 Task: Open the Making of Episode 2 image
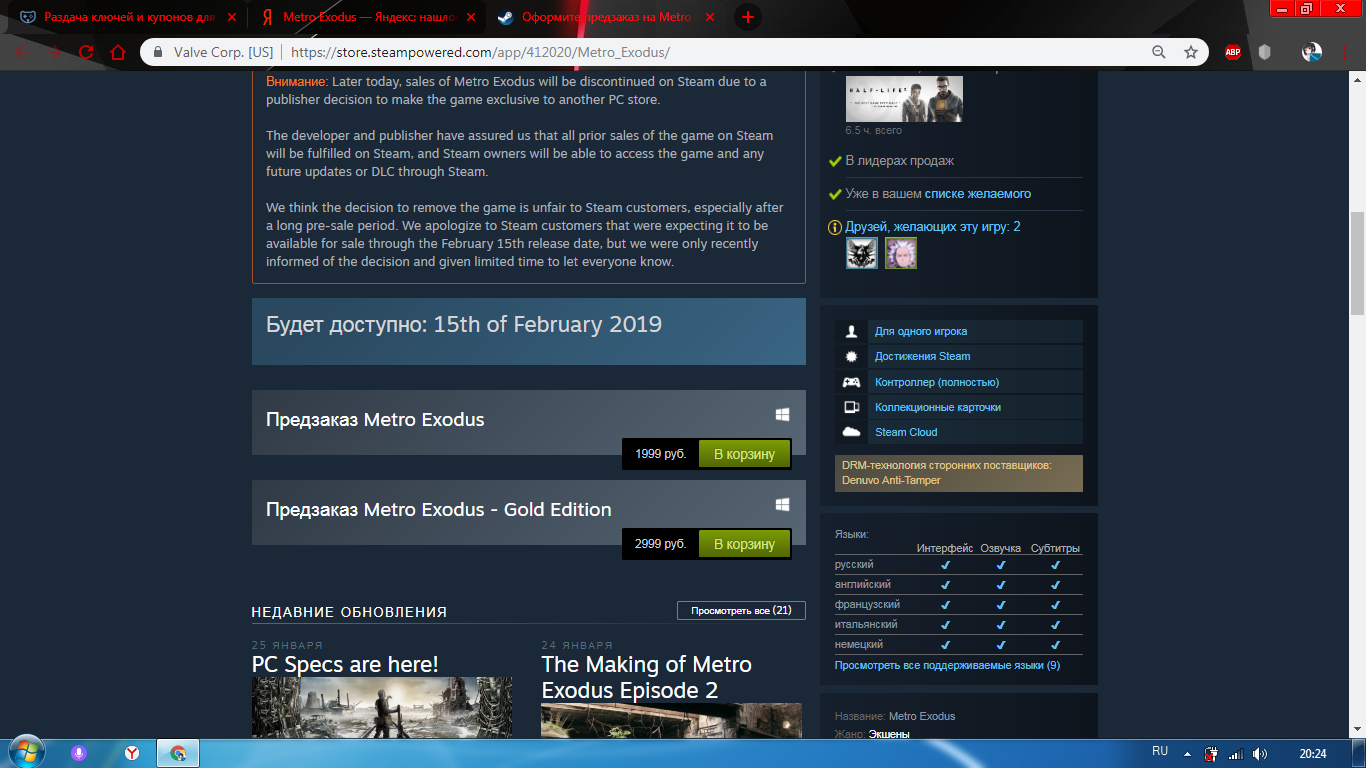point(671,721)
